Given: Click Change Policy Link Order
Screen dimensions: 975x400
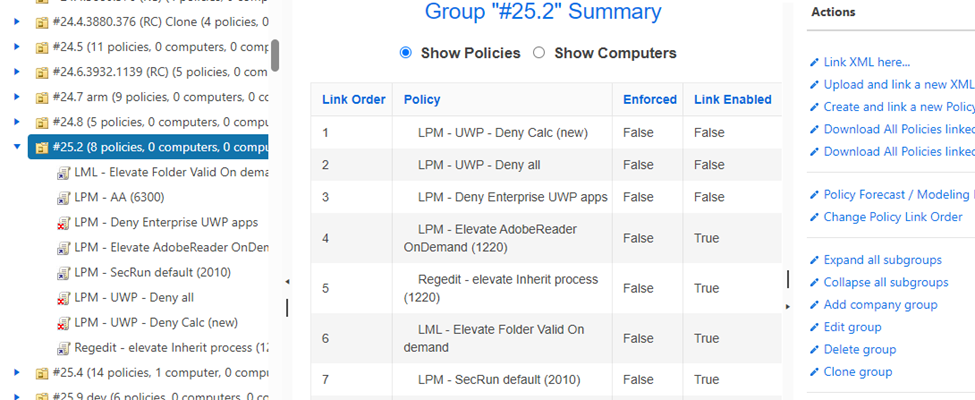Looking at the screenshot, I should click(892, 217).
